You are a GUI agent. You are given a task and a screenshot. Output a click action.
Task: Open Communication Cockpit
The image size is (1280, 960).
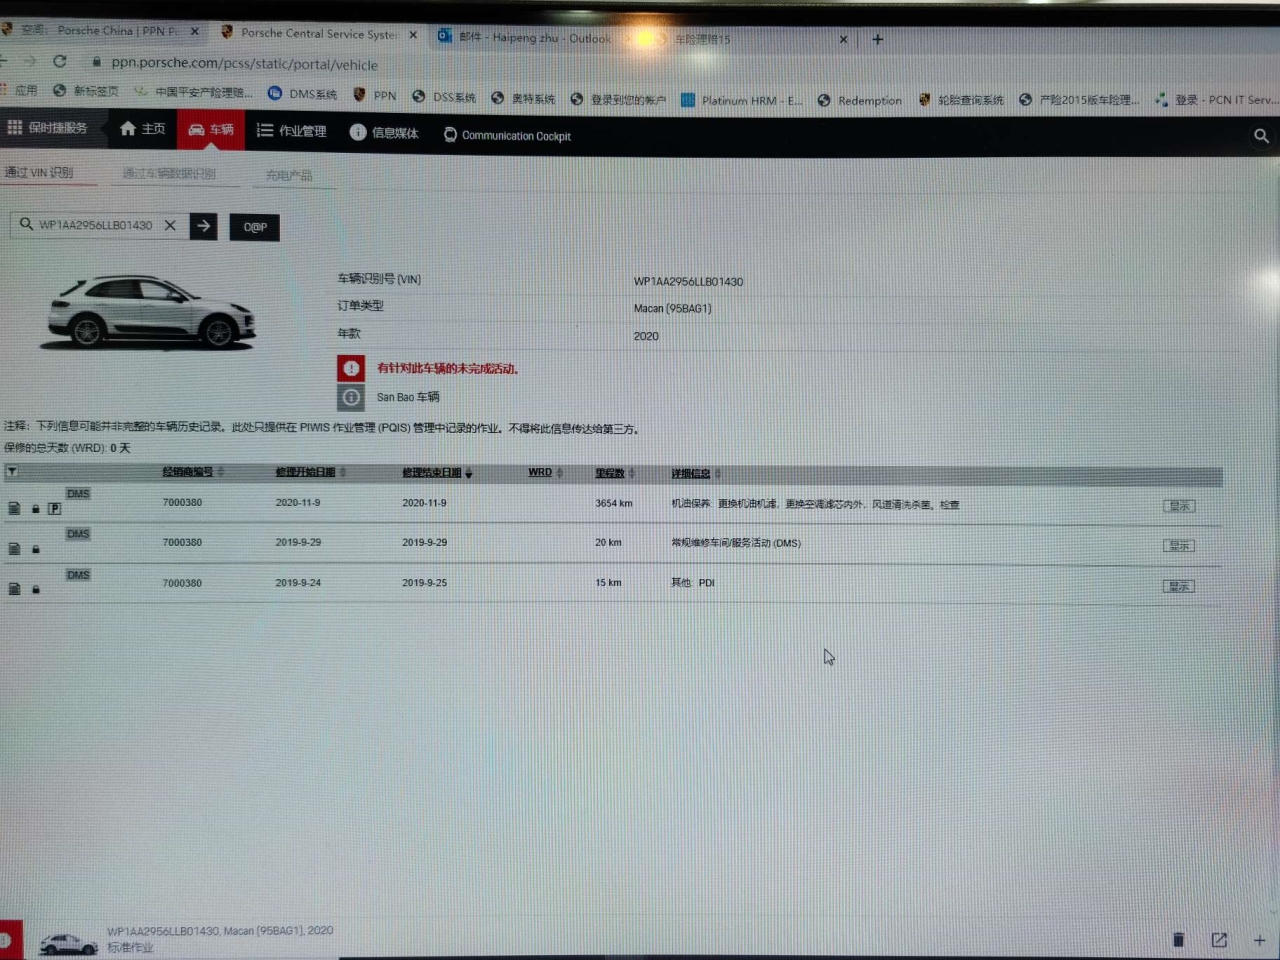[507, 135]
